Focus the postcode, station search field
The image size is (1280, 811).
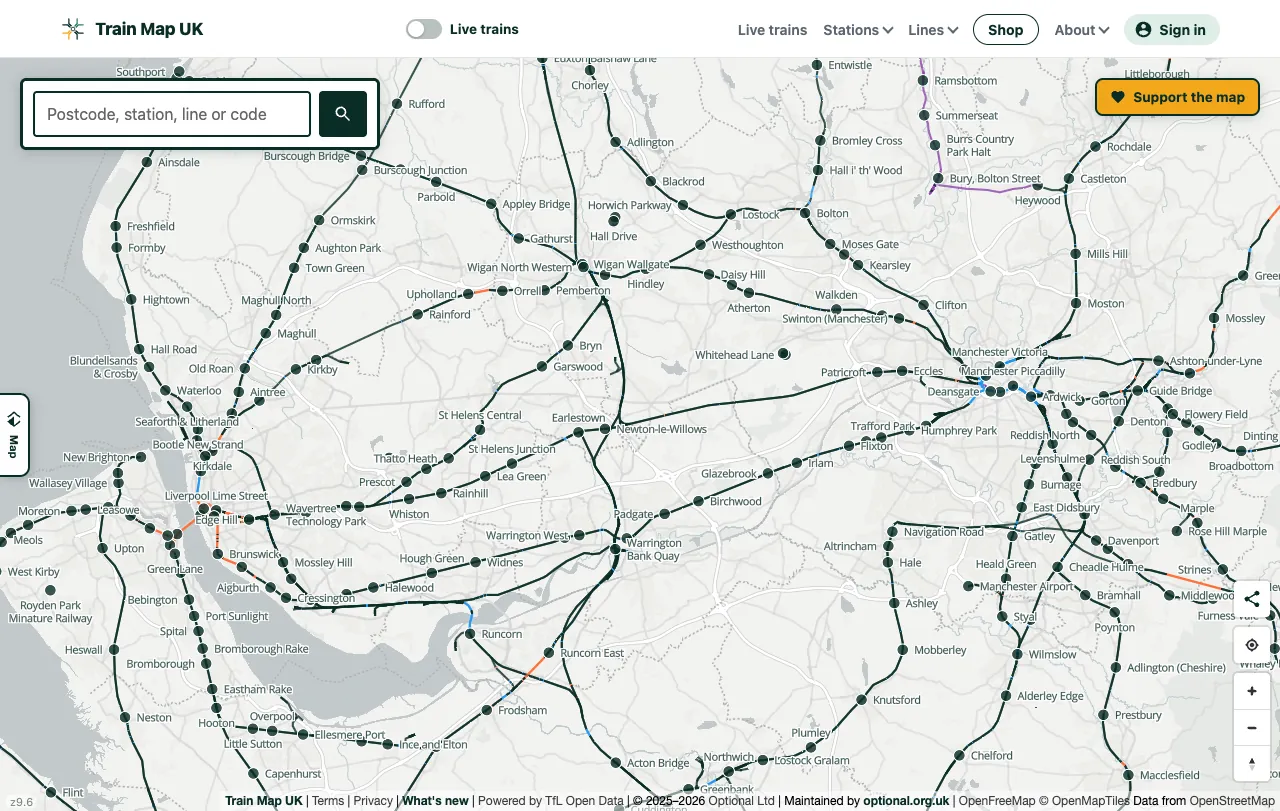click(172, 114)
